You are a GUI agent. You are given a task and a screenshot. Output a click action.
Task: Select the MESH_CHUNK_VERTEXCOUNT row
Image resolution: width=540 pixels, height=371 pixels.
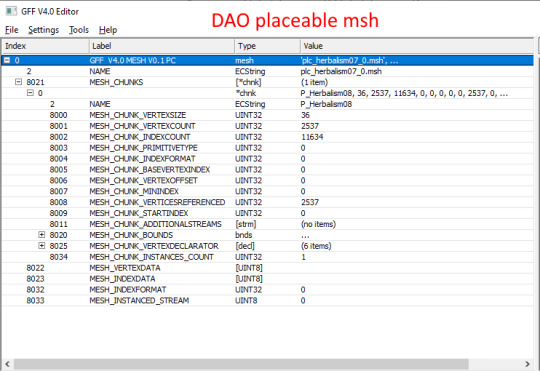(x=268, y=126)
